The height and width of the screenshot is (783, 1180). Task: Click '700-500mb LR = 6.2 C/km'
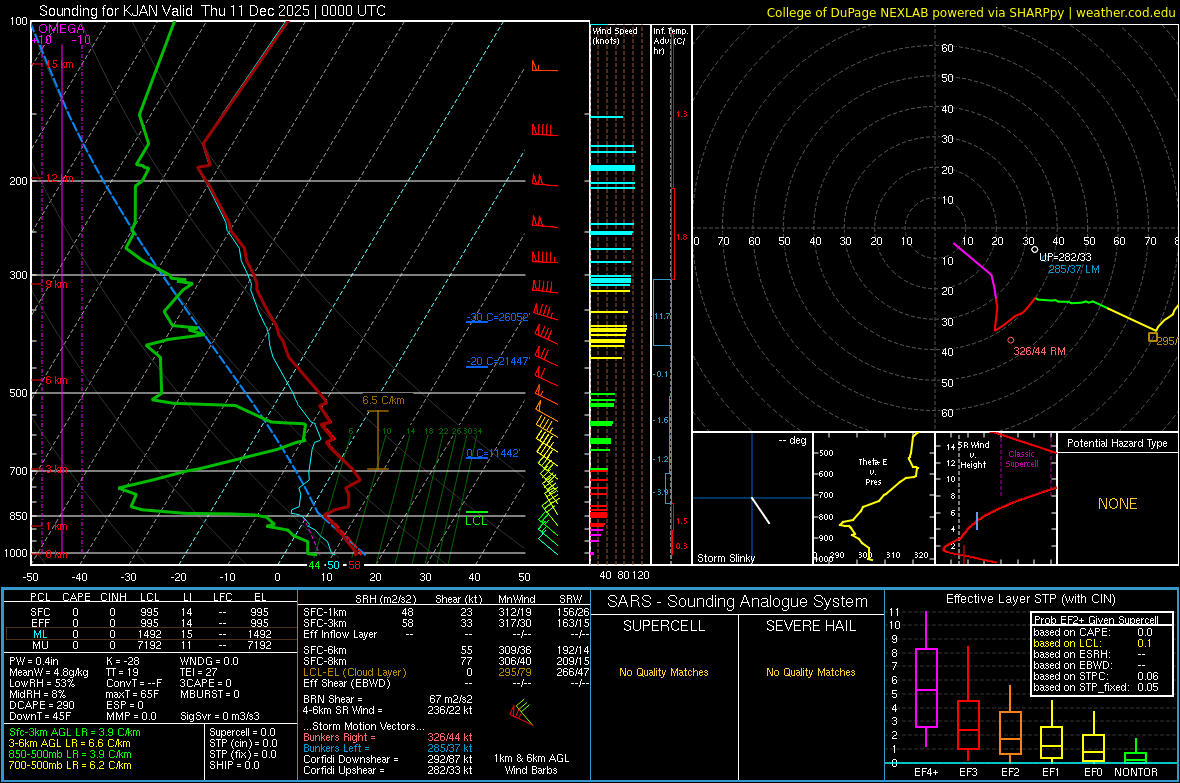click(x=70, y=765)
